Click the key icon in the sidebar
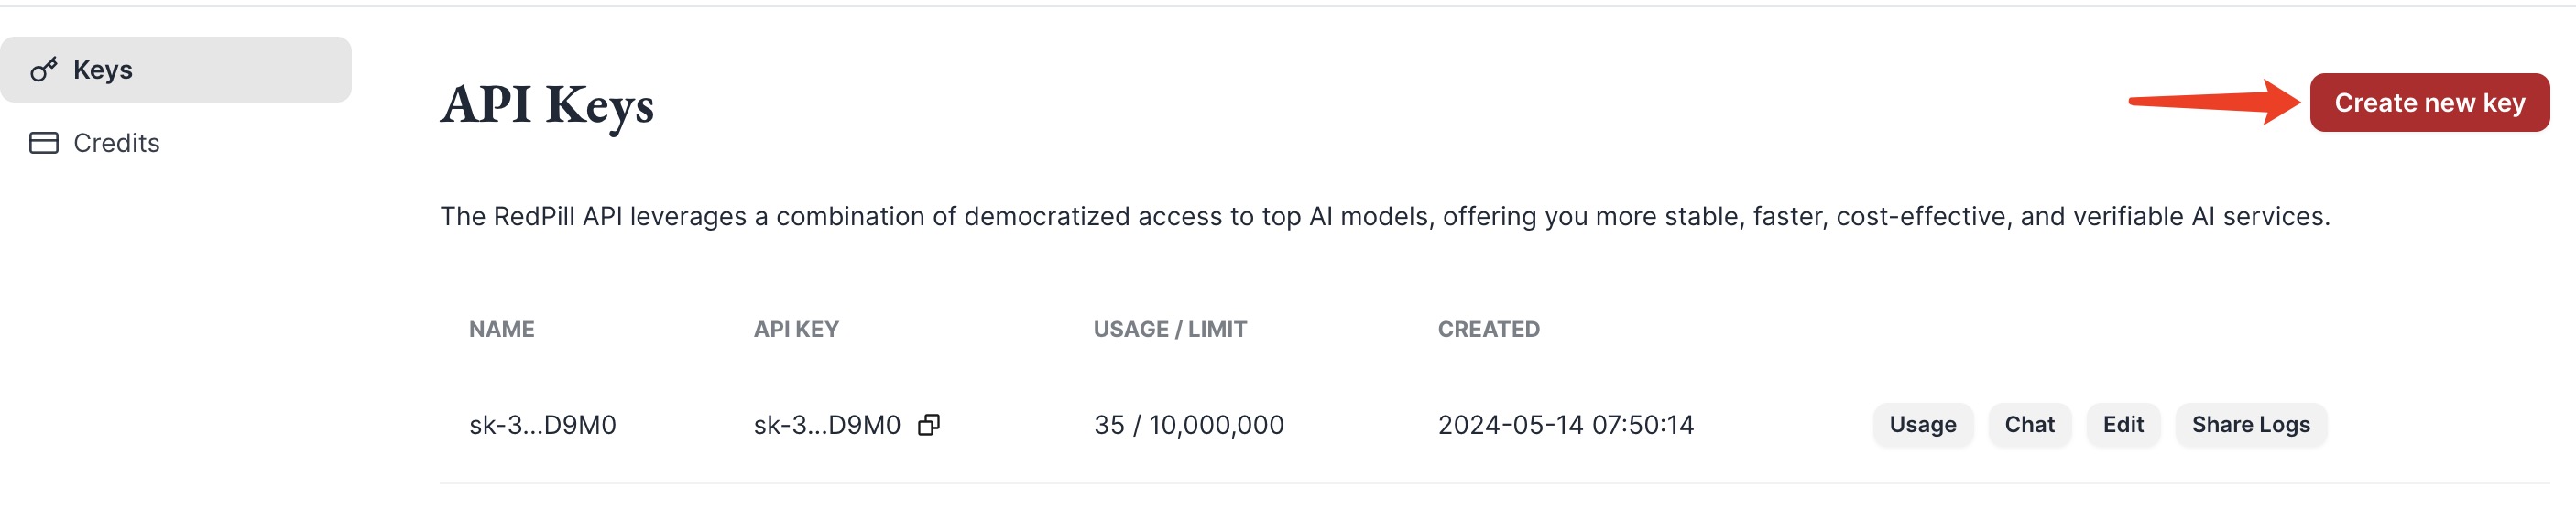This screenshot has height=531, width=2576. (43, 70)
